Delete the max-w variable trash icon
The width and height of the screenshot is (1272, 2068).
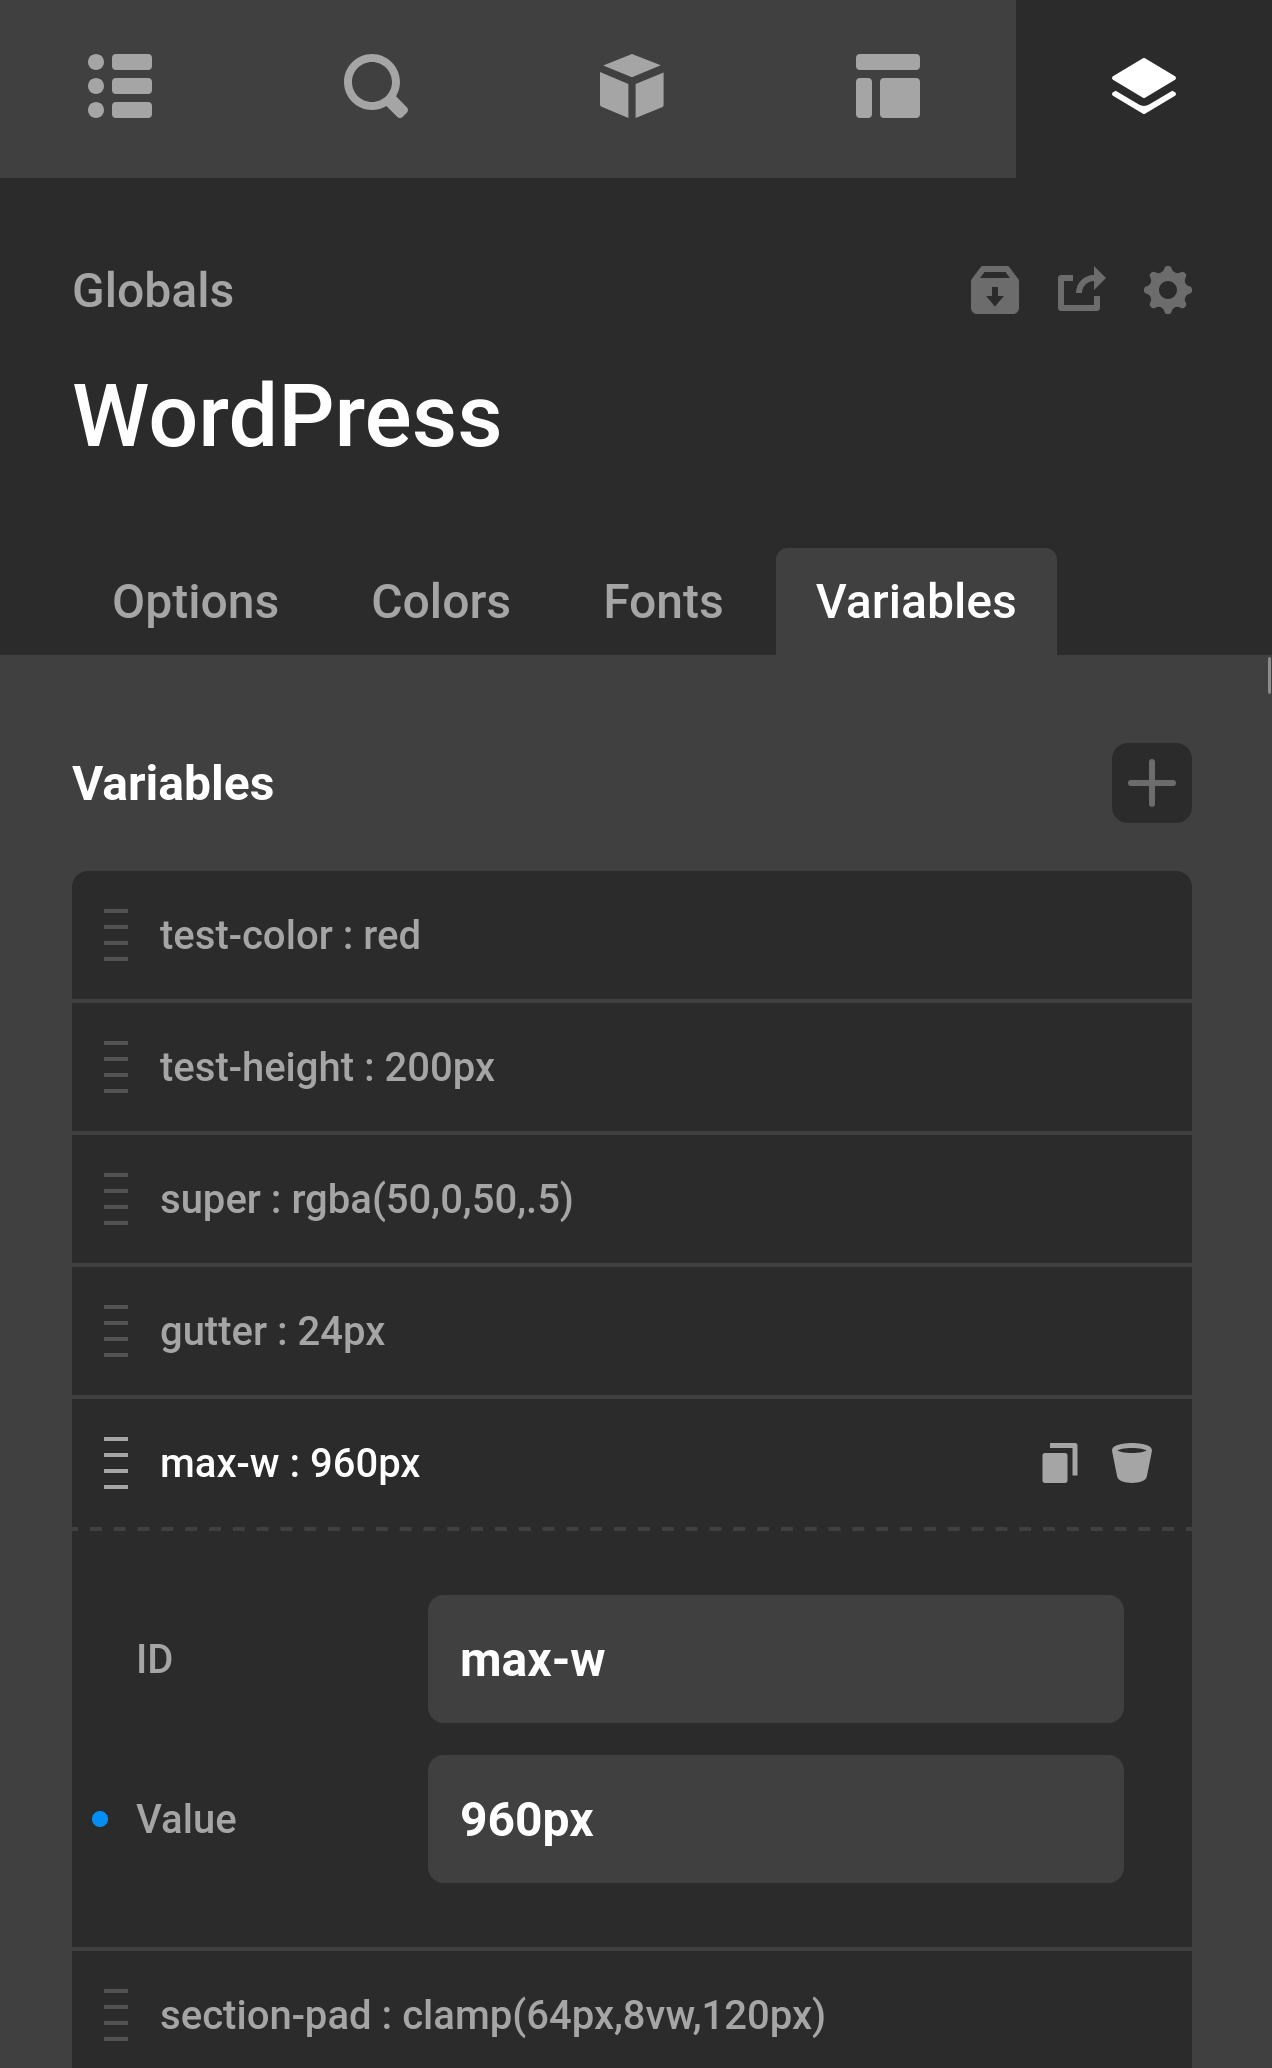[x=1131, y=1463]
